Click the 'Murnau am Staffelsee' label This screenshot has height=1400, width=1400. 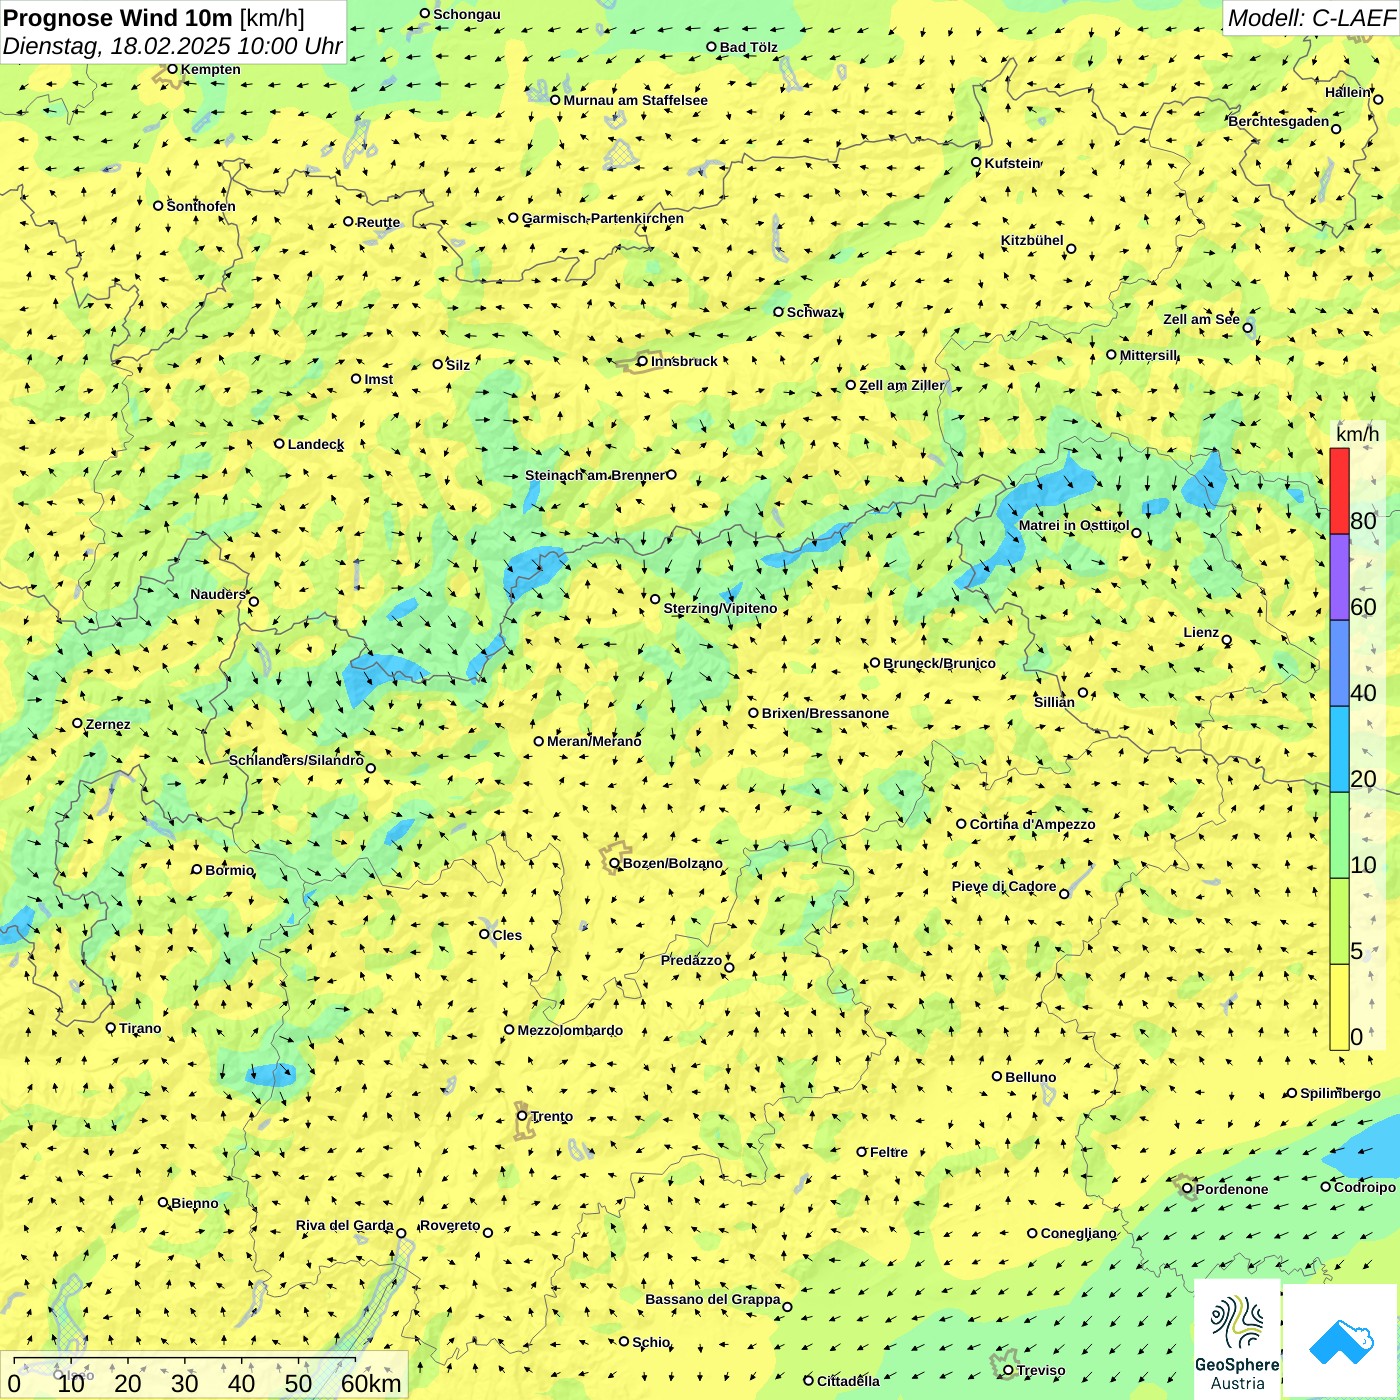635,100
